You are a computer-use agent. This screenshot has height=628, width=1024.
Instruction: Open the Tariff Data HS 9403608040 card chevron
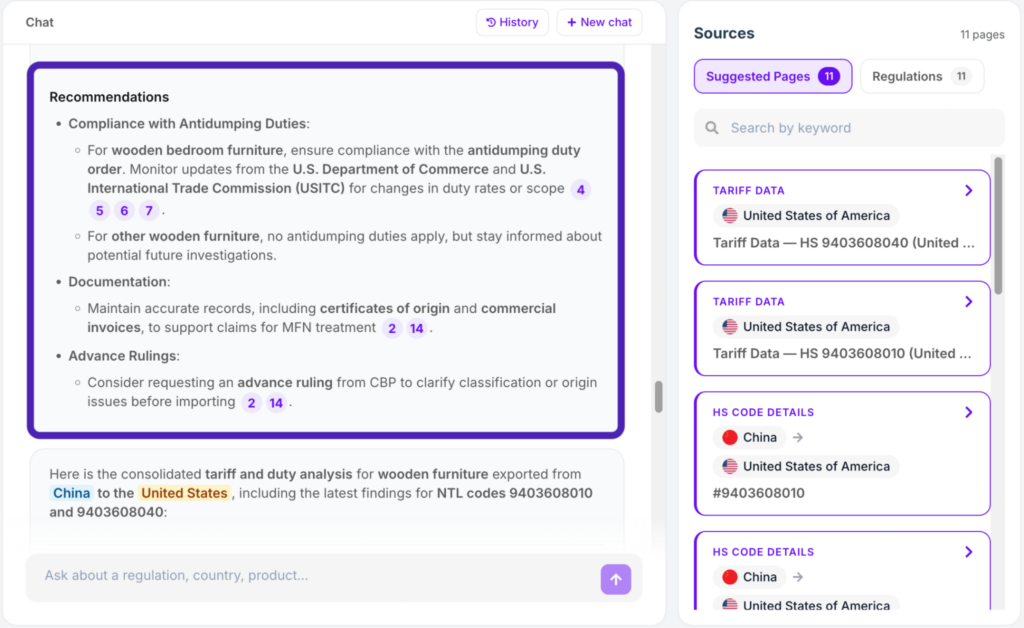click(968, 191)
